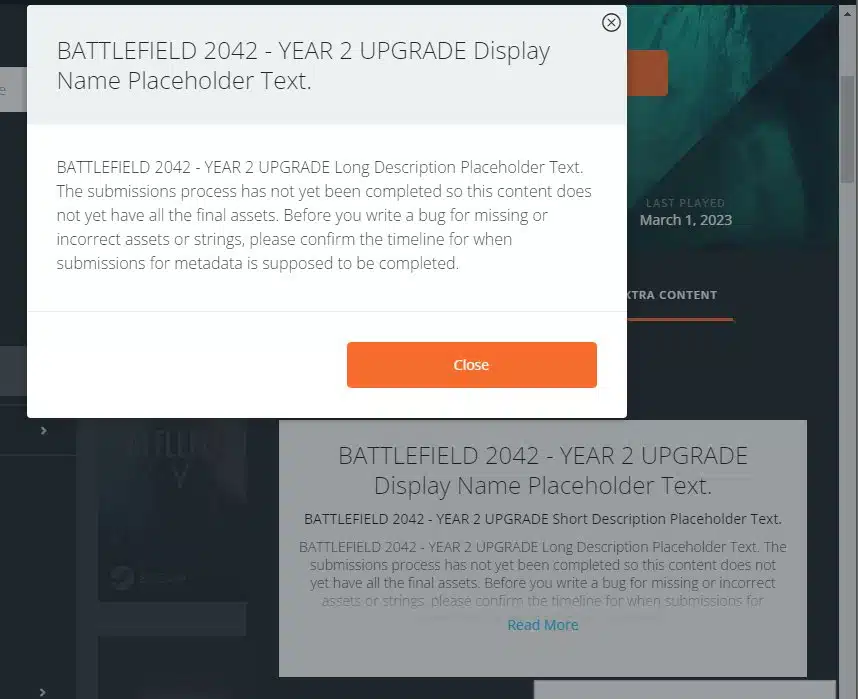858x699 pixels.
Task: Click the orange button behind the dialog
Action: click(x=647, y=74)
